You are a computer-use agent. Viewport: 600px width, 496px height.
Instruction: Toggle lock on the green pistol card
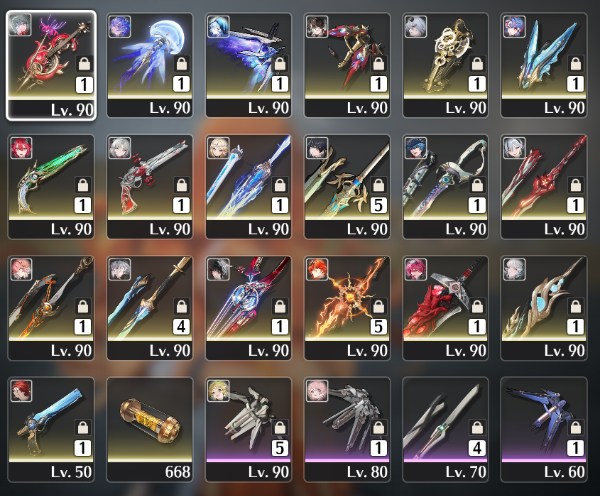pyautogui.click(x=83, y=185)
